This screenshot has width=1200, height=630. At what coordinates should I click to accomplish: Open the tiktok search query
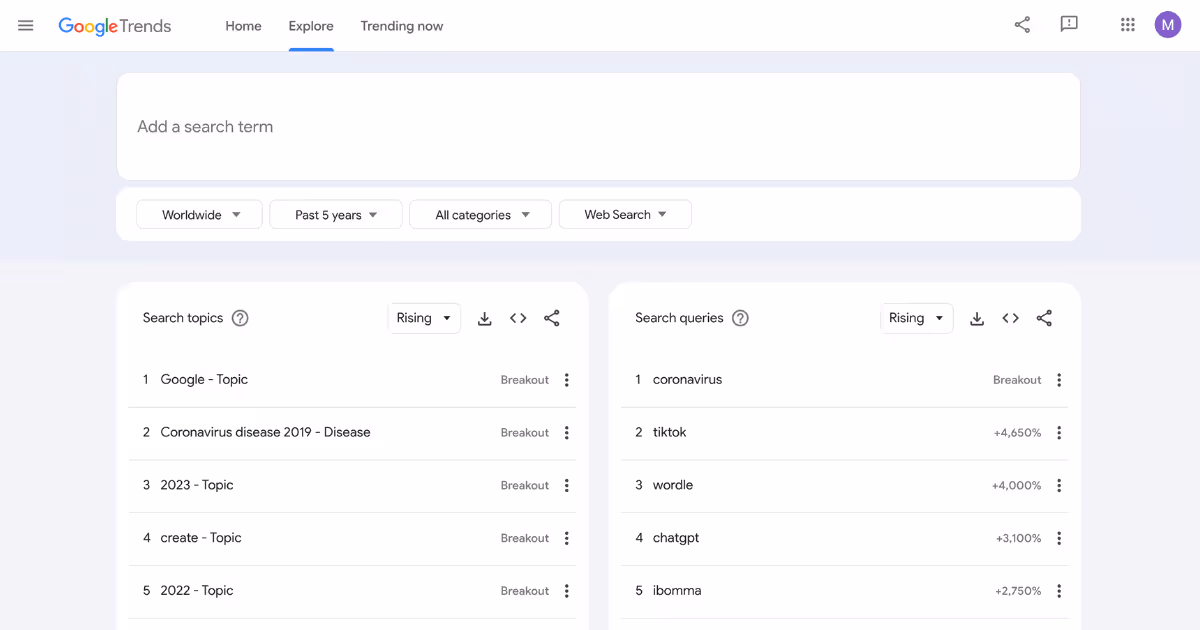(x=670, y=433)
